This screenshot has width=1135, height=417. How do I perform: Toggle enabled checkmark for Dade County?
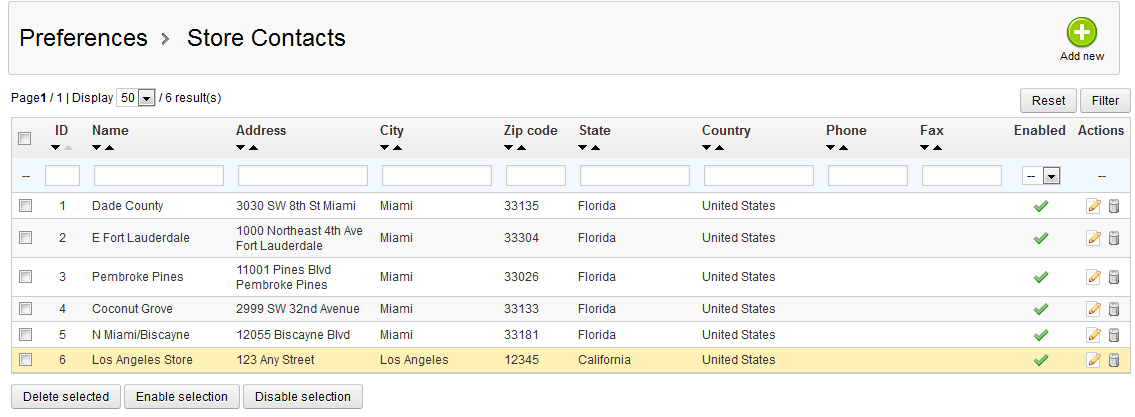coord(1041,206)
